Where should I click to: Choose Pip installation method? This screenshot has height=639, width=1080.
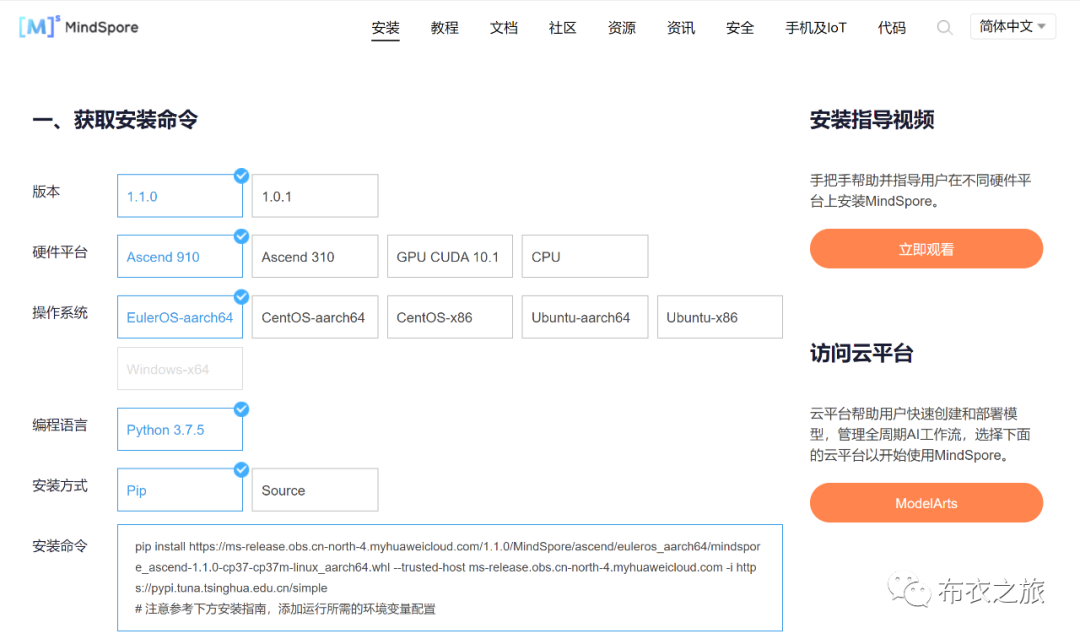[x=180, y=490]
